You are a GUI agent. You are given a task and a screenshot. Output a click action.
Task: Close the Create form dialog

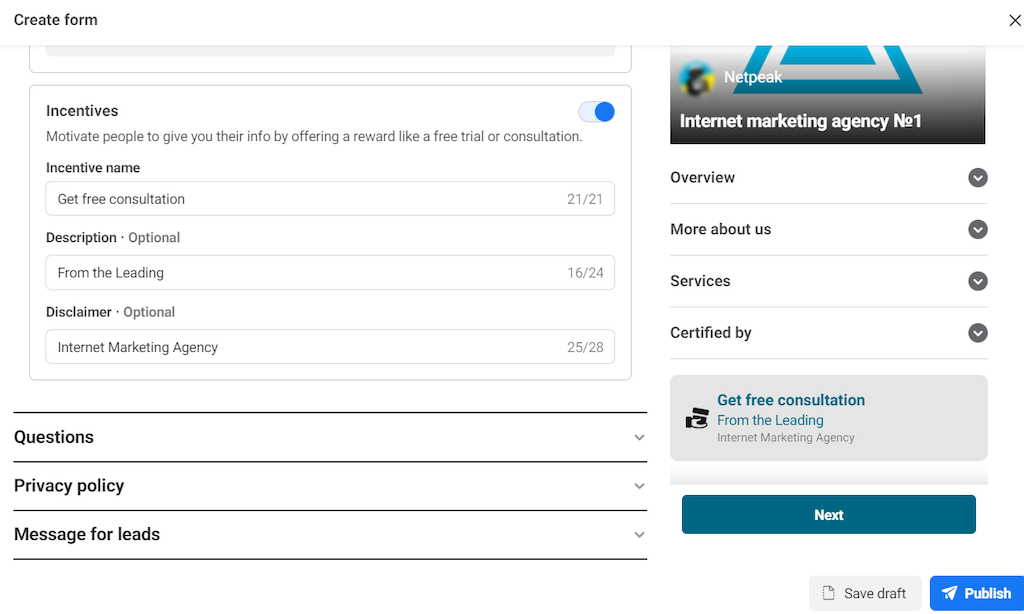point(1014,20)
